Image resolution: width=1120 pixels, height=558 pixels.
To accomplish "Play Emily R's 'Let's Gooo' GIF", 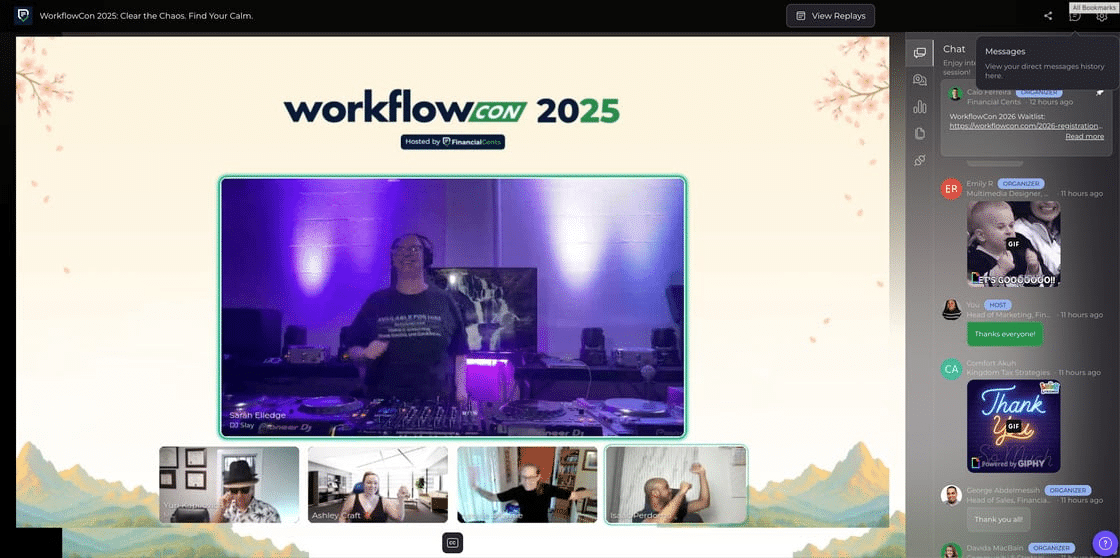I will coord(1014,244).
